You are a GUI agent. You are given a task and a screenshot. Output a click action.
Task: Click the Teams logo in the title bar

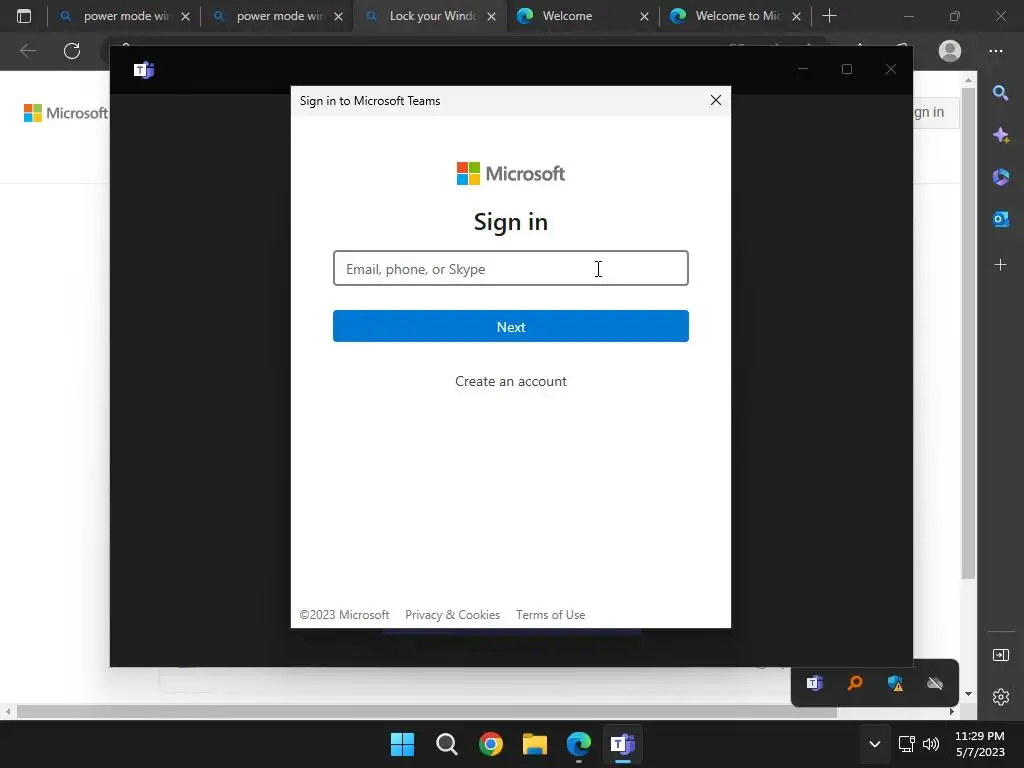click(144, 70)
